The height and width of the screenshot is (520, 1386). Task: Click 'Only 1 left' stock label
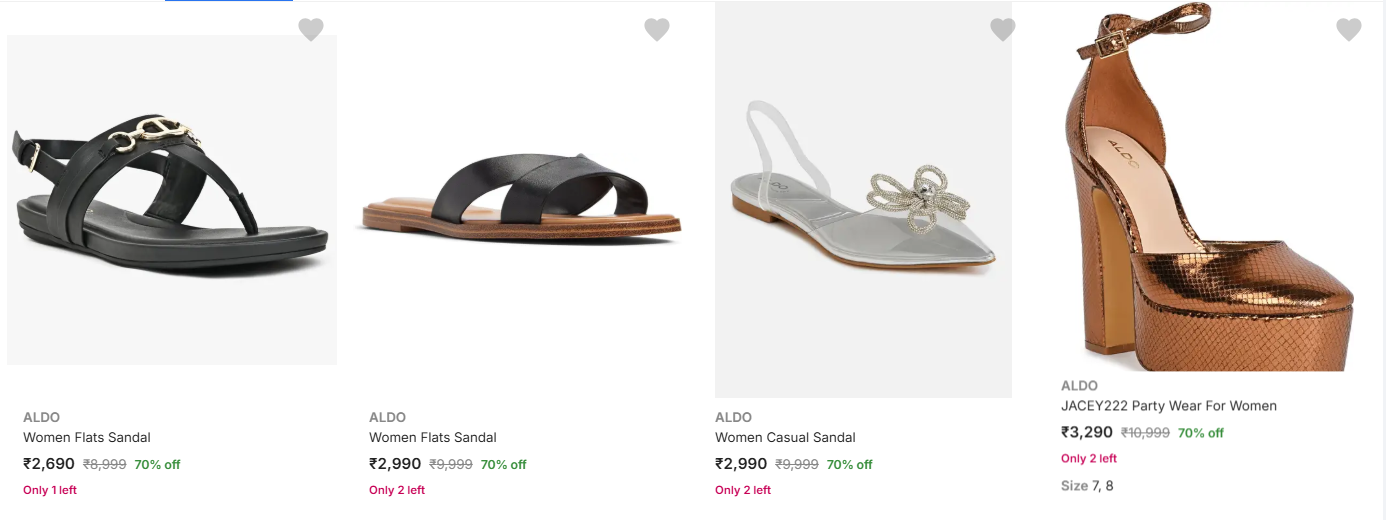pos(50,490)
